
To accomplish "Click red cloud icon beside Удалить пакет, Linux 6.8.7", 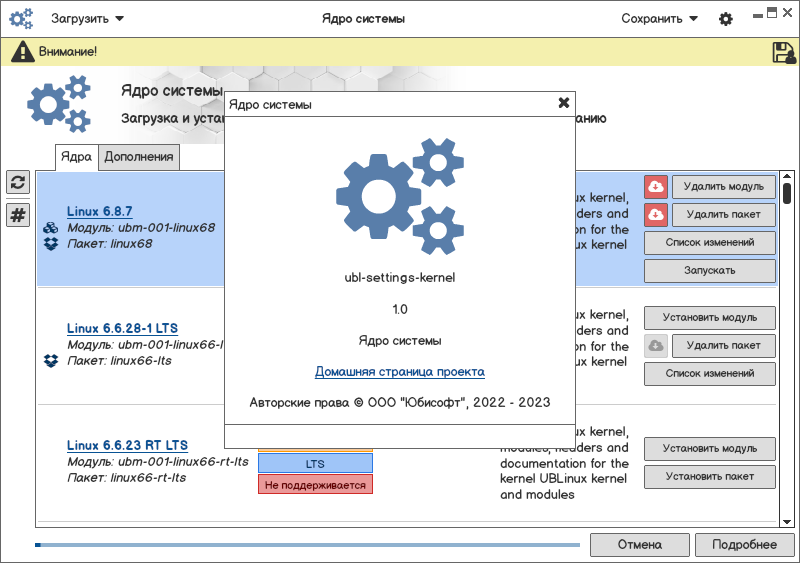I will (x=655, y=214).
